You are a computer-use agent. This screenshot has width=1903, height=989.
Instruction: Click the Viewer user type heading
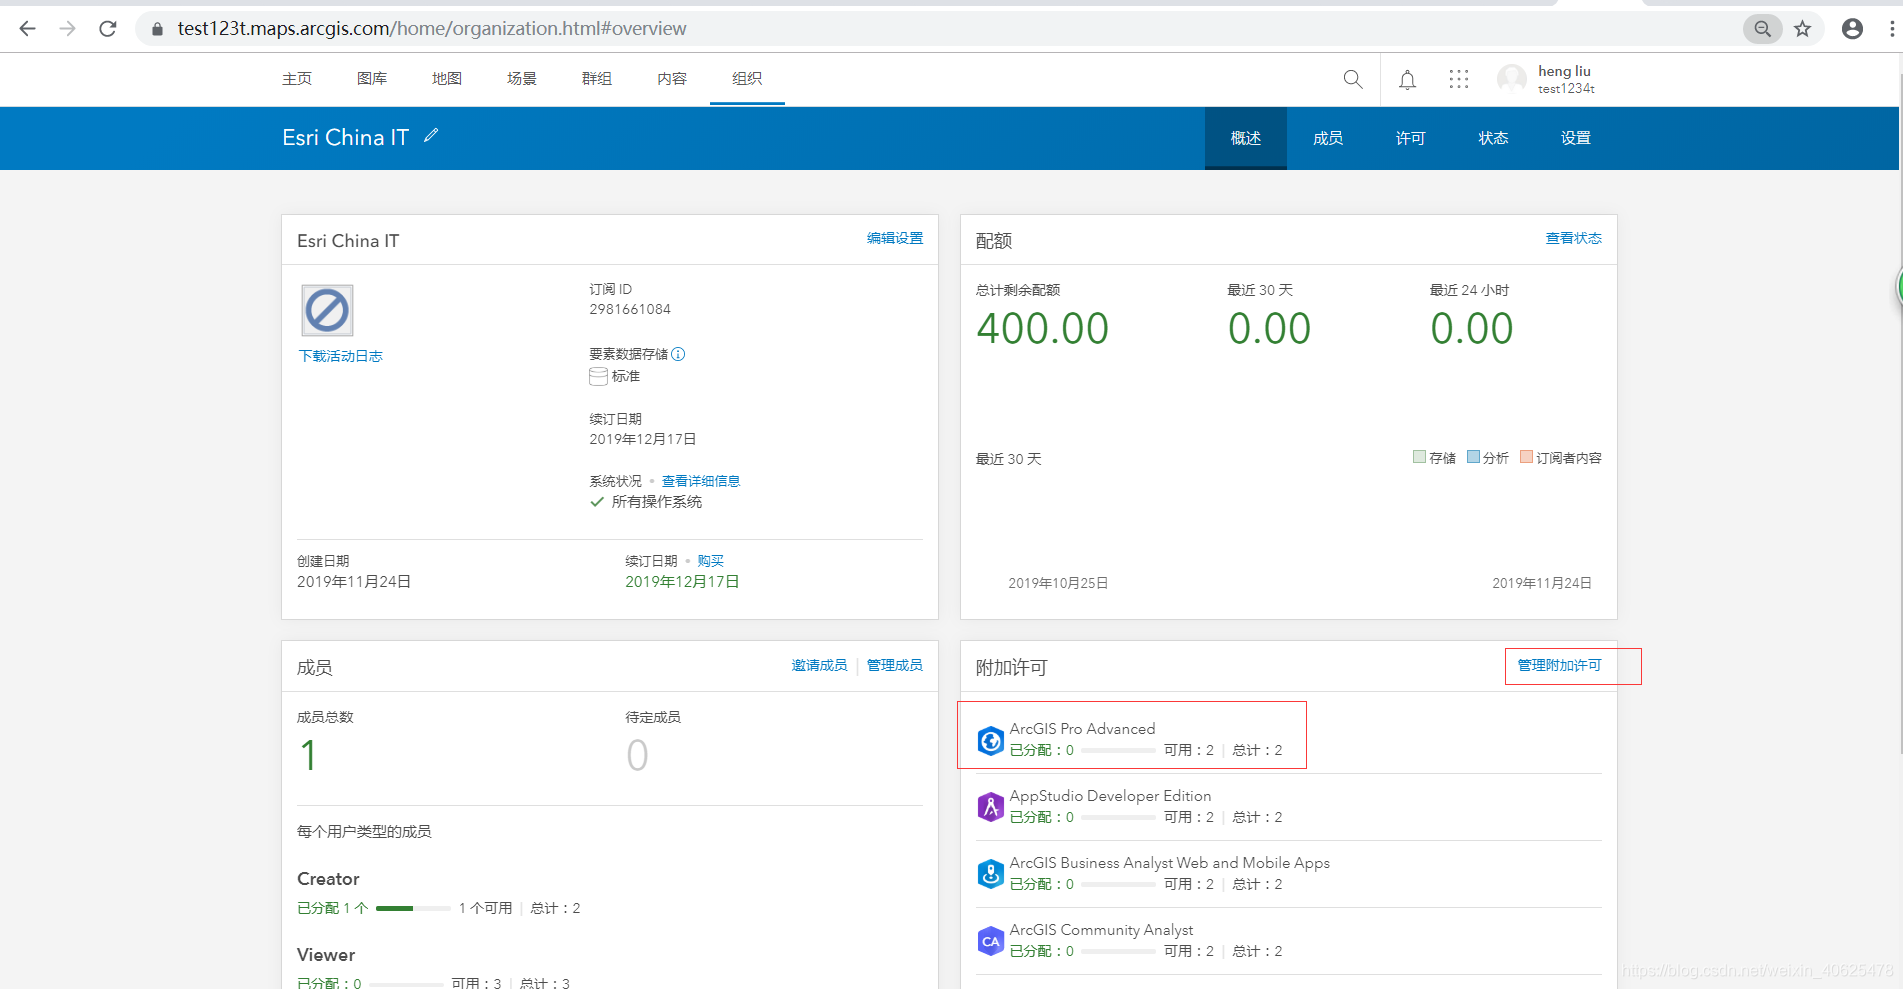click(326, 955)
